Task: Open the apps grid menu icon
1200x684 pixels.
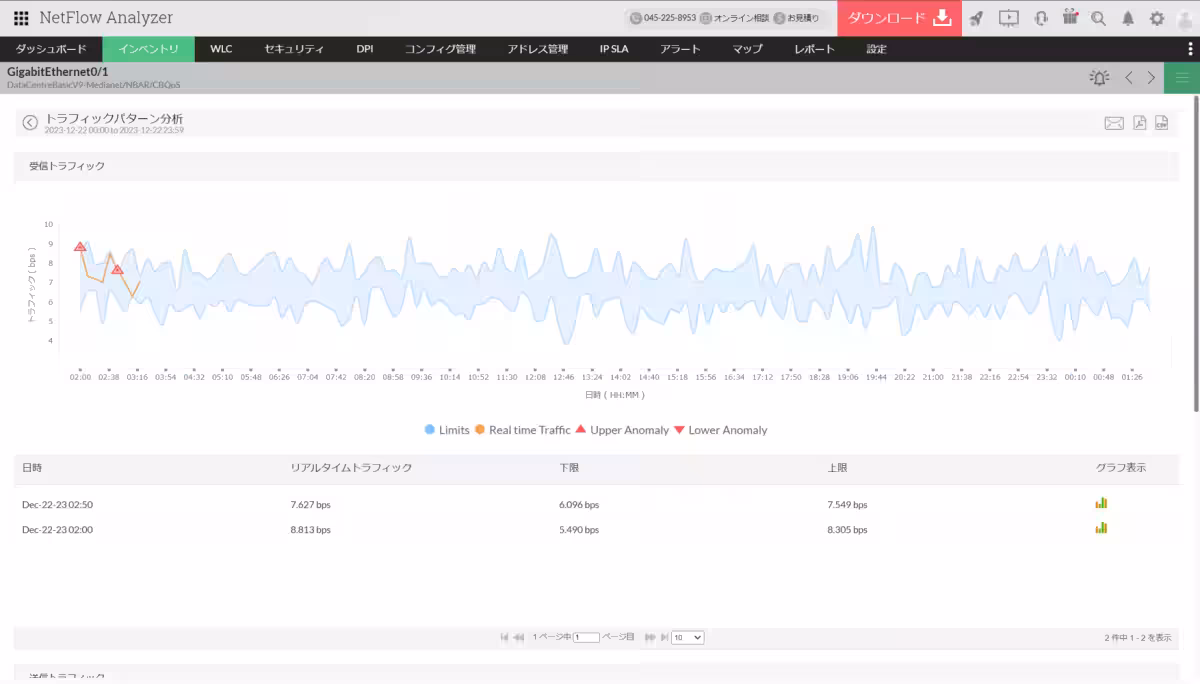Action: 21,18
